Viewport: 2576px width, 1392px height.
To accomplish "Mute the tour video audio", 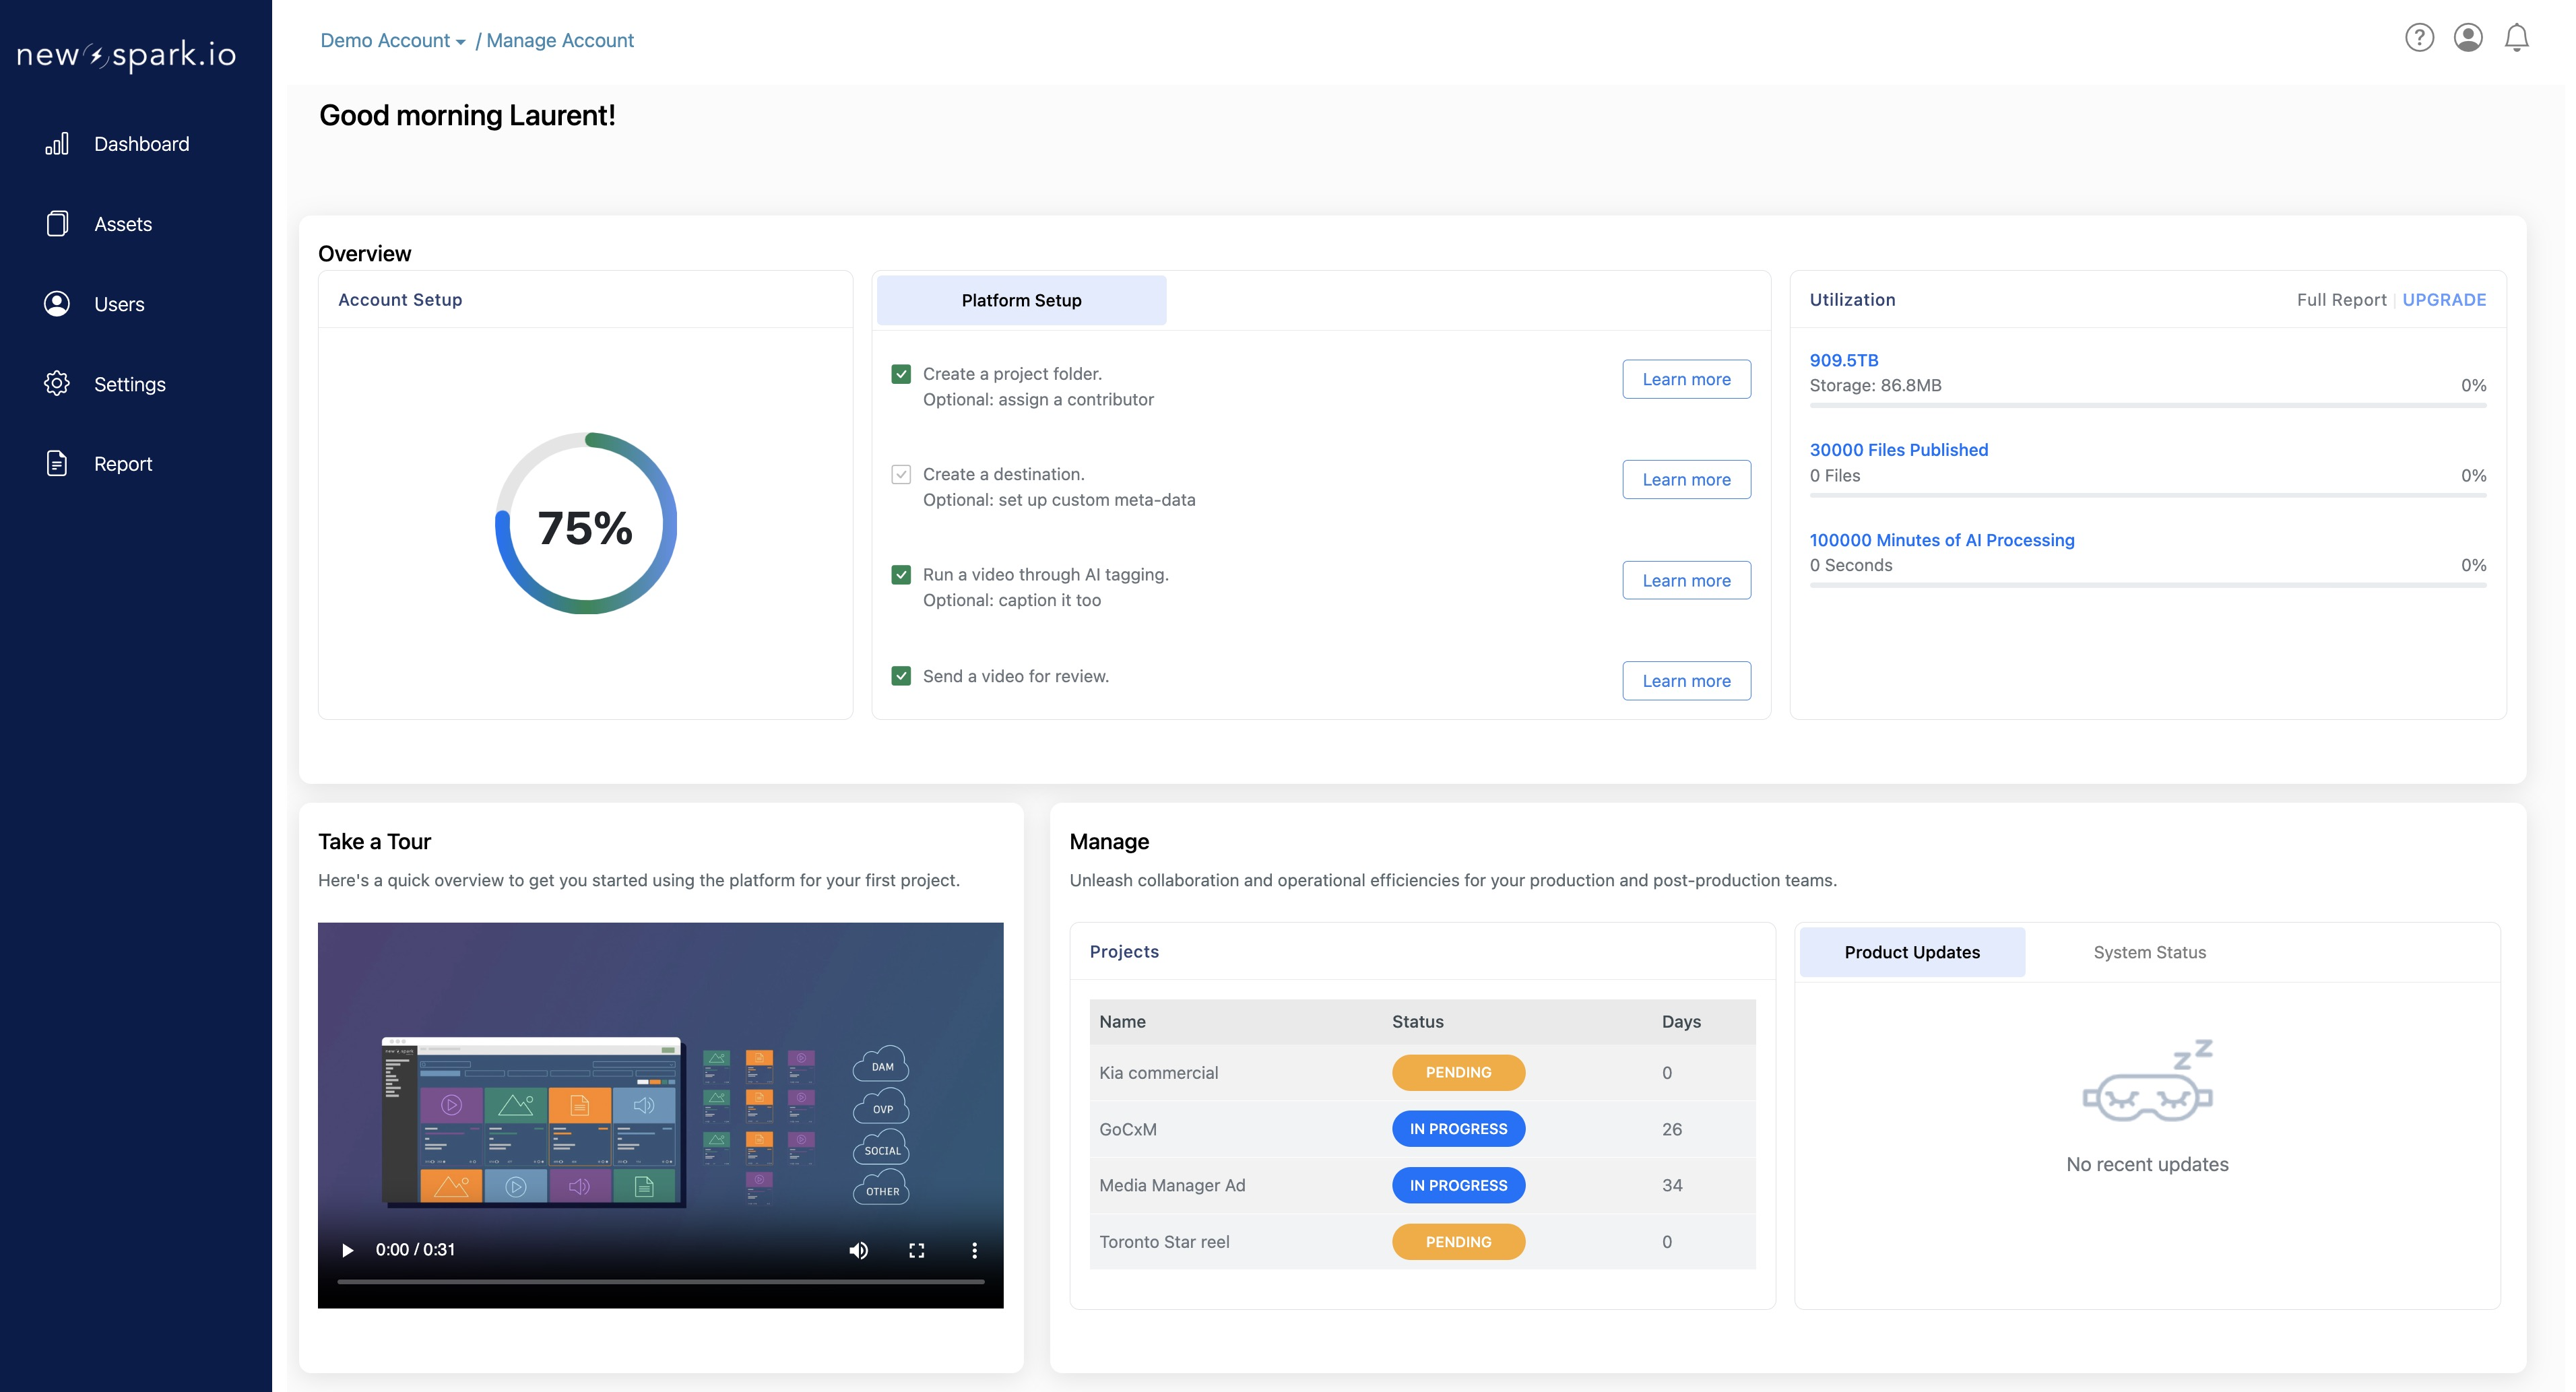I will point(858,1250).
